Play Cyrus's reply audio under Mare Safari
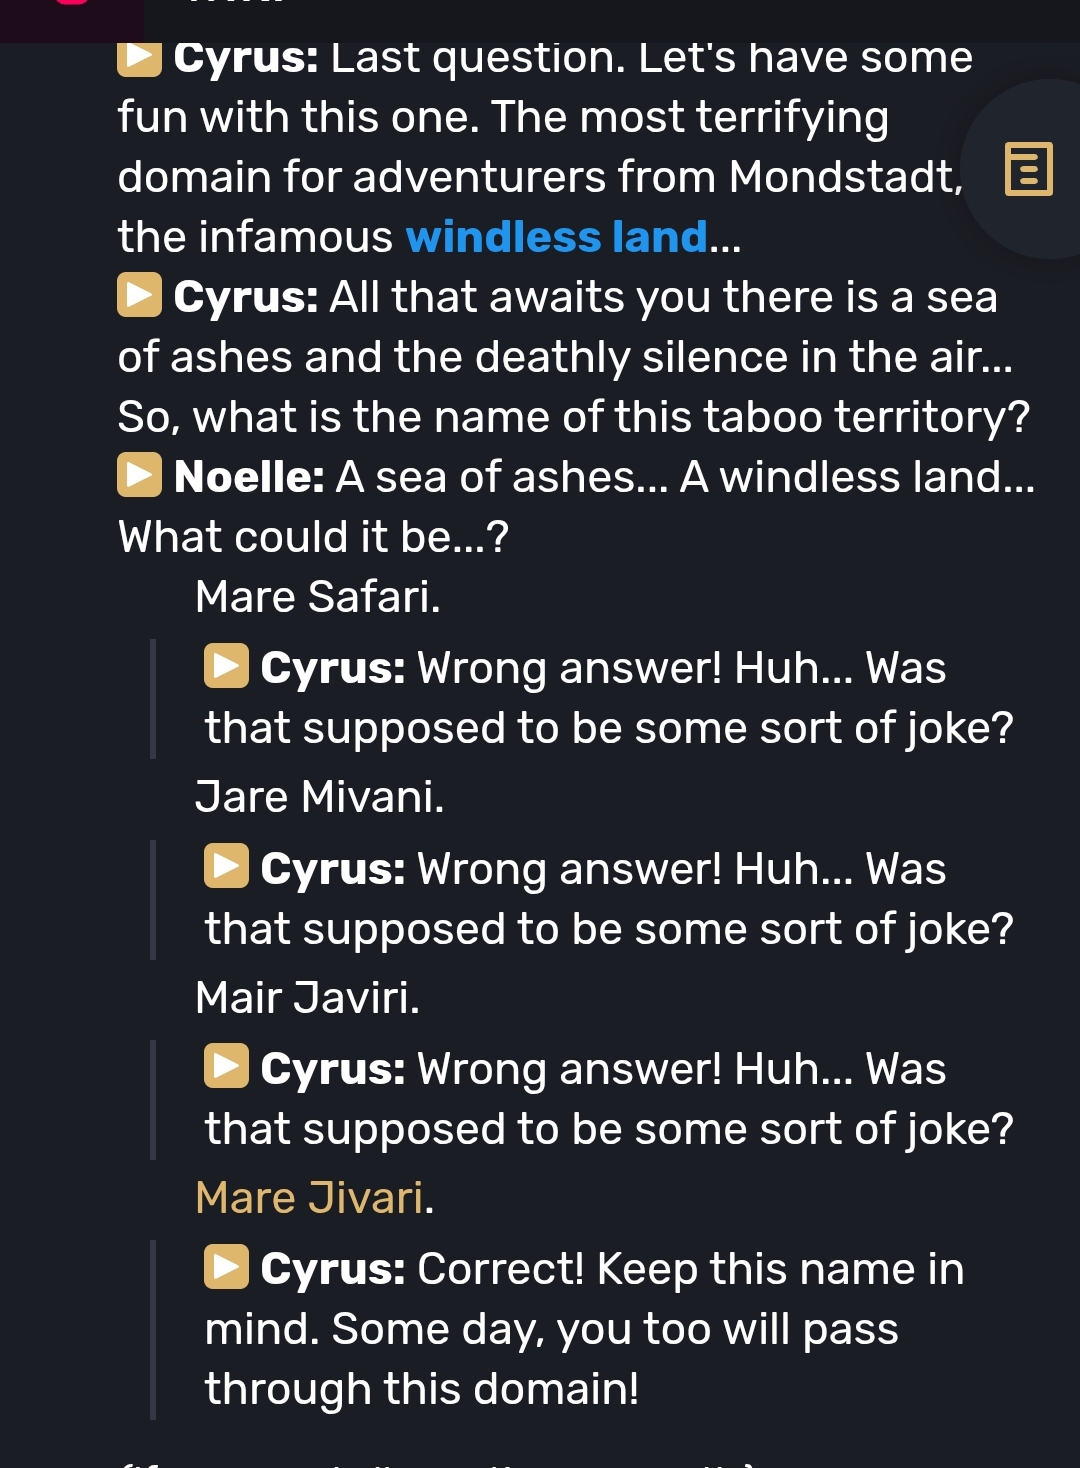Image resolution: width=1080 pixels, height=1468 pixels. click(226, 667)
